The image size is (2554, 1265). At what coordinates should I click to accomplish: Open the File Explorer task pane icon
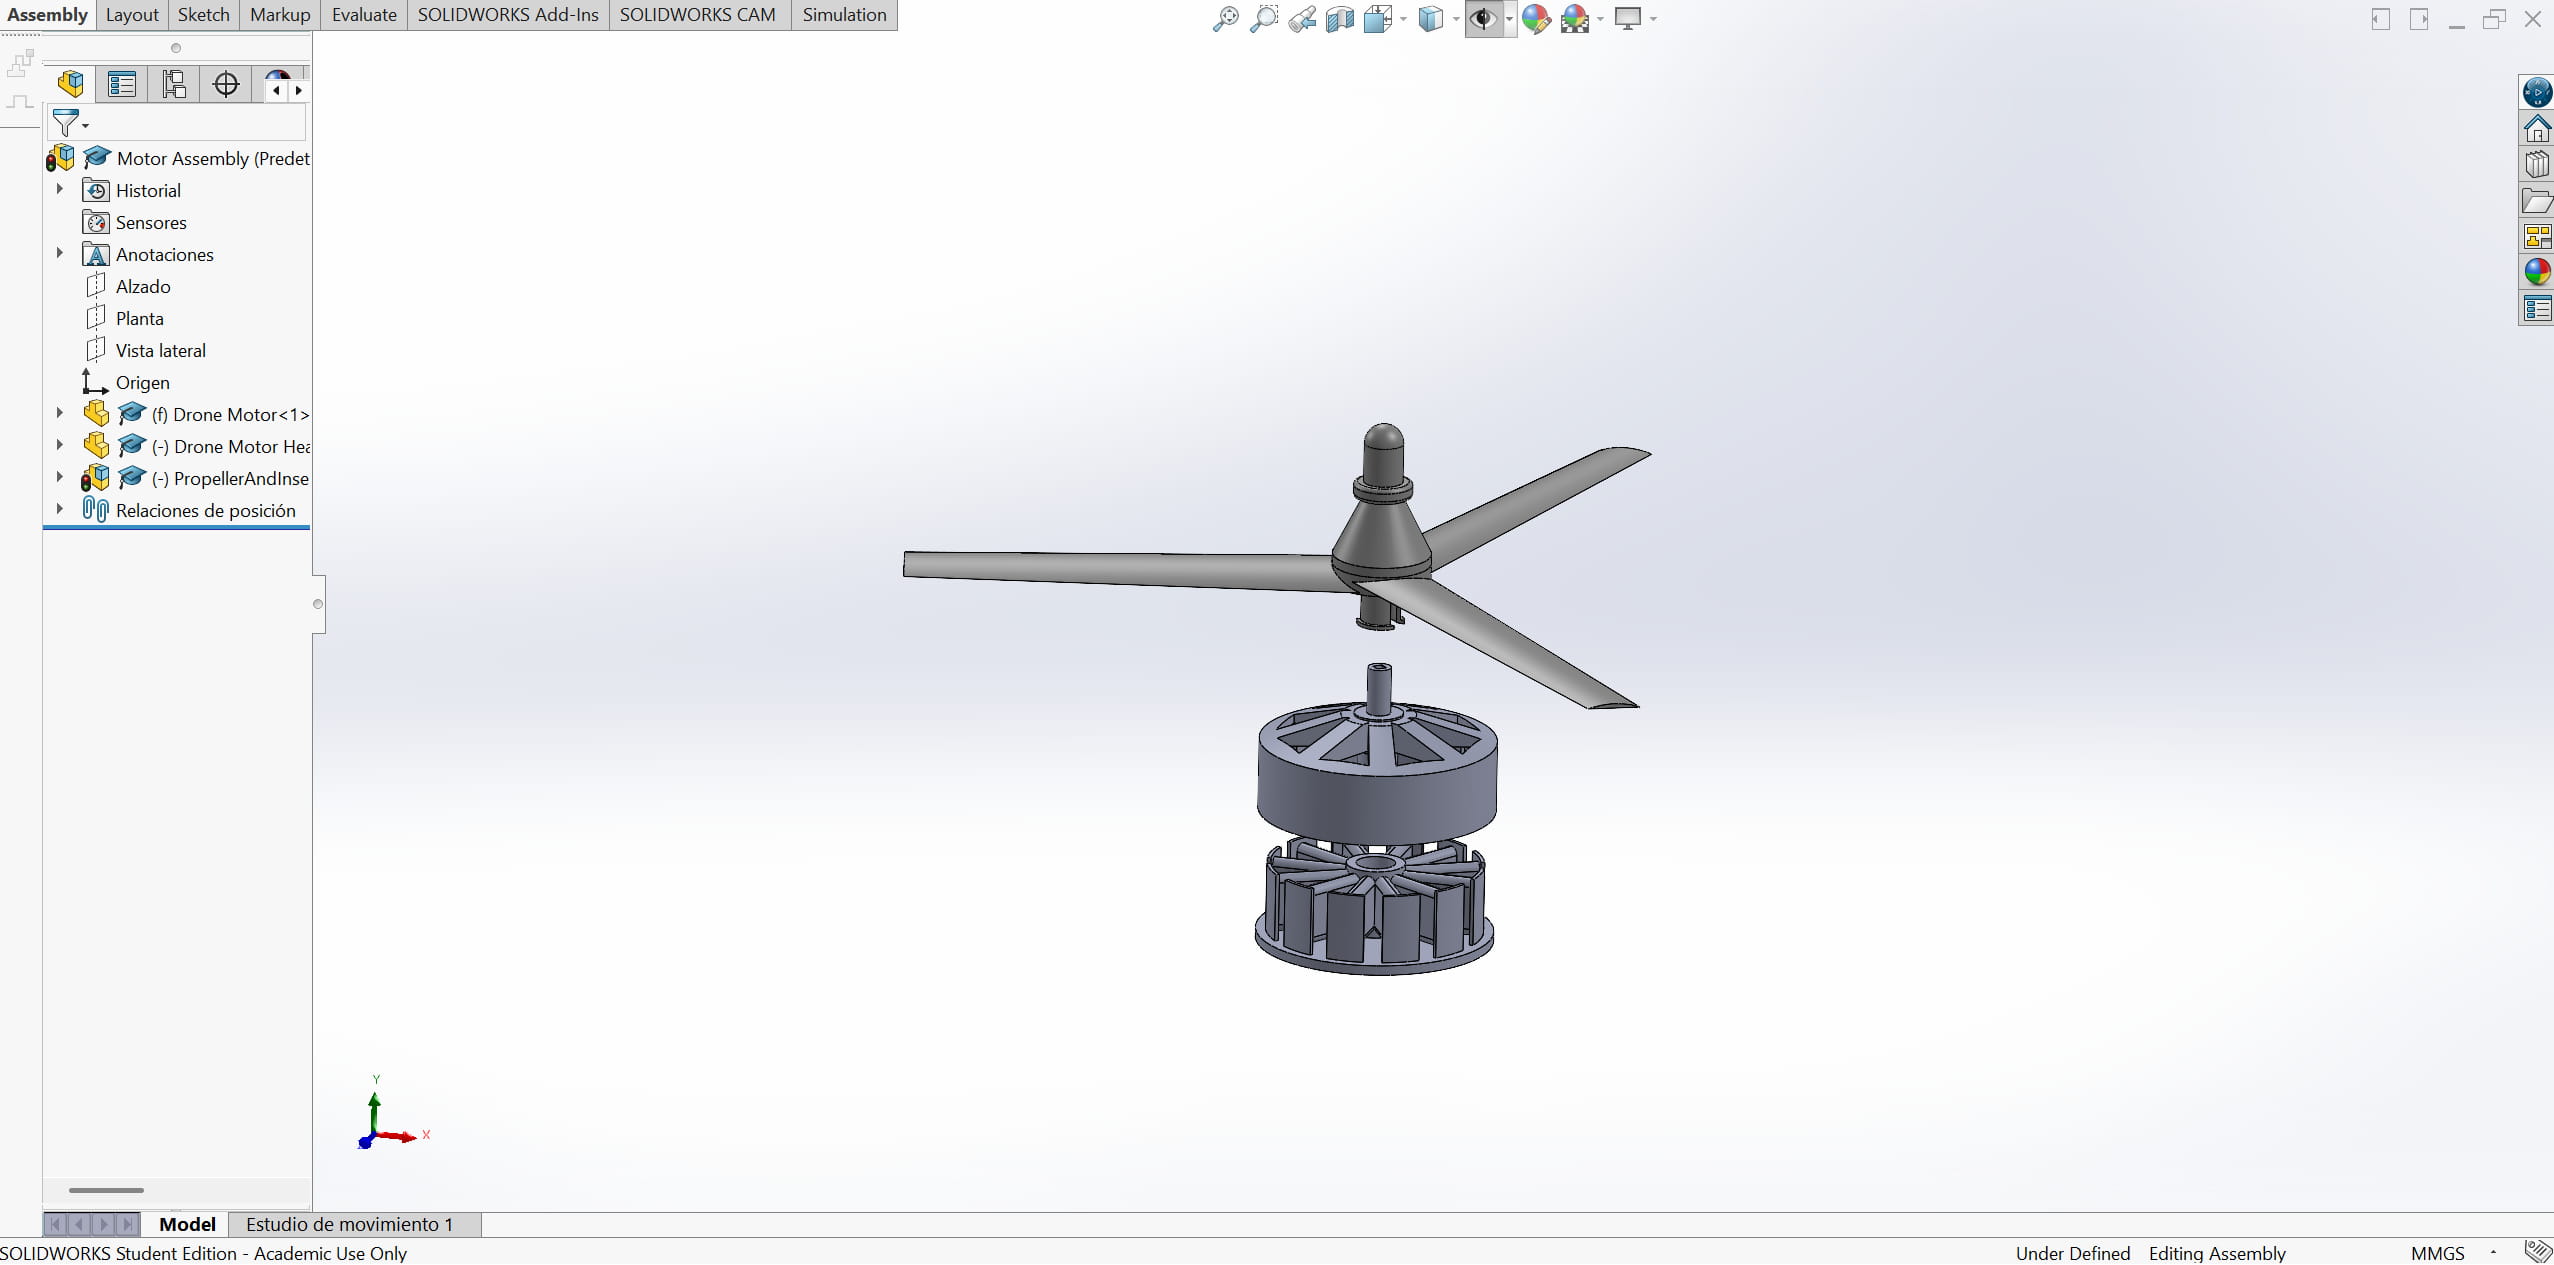tap(2538, 200)
